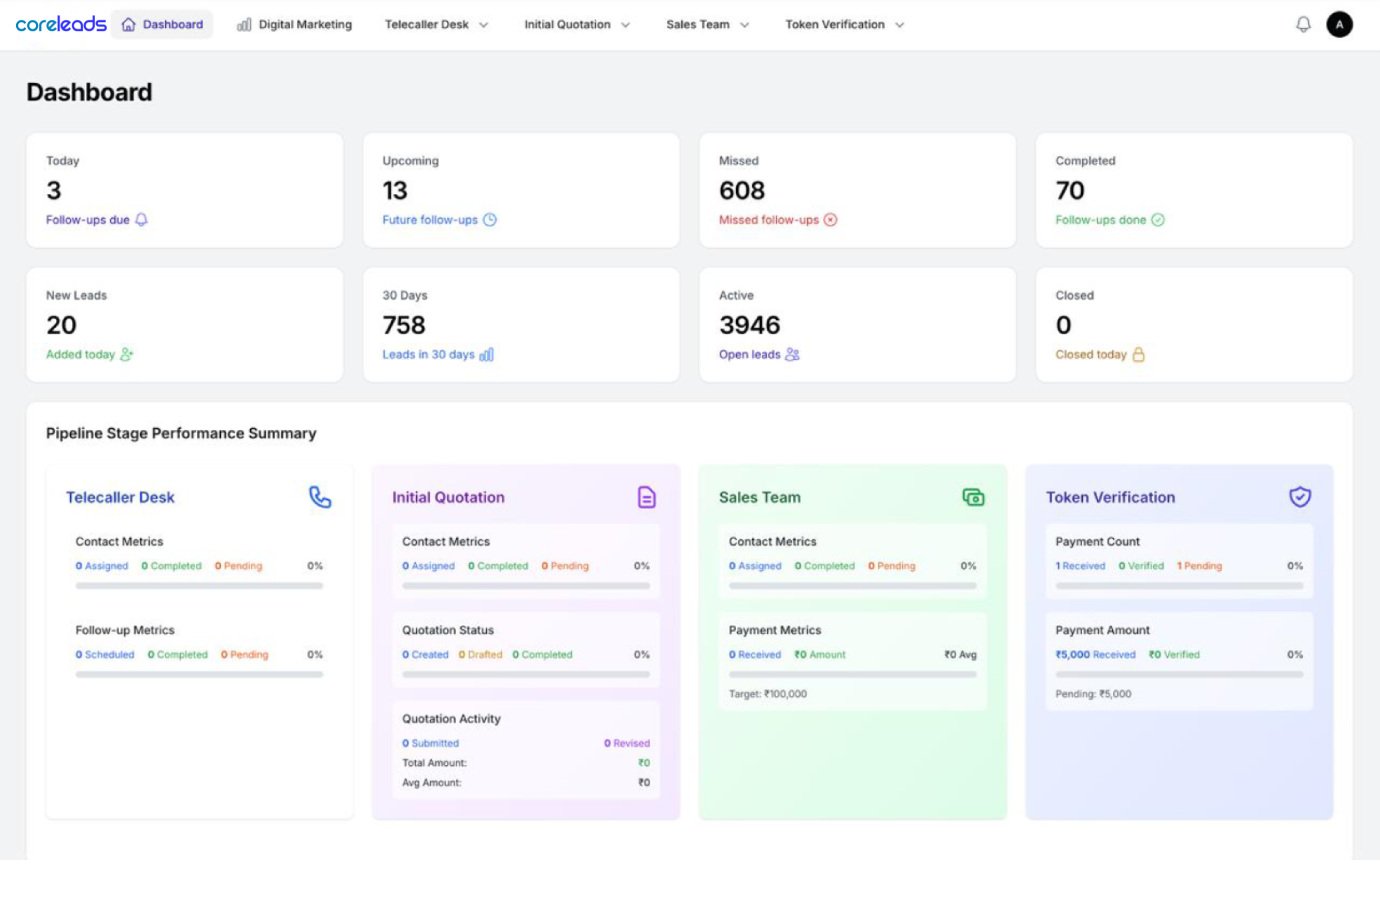
Task: Click the phone icon in Telecaller Desk card
Action: tap(320, 497)
